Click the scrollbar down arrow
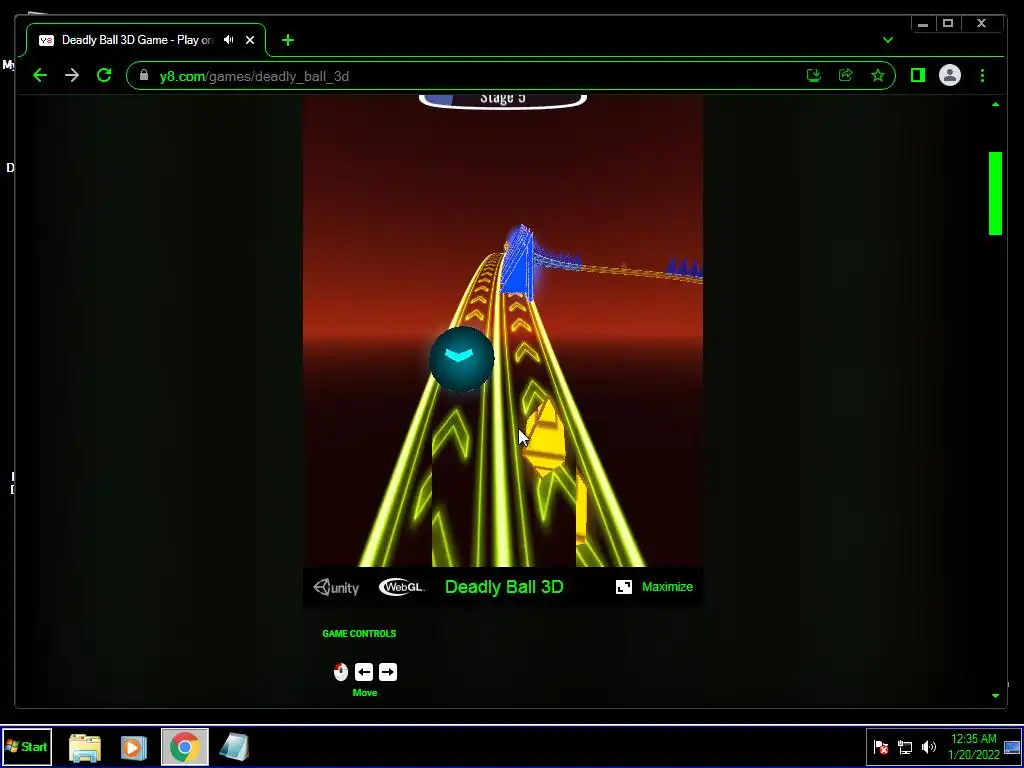 (995, 696)
